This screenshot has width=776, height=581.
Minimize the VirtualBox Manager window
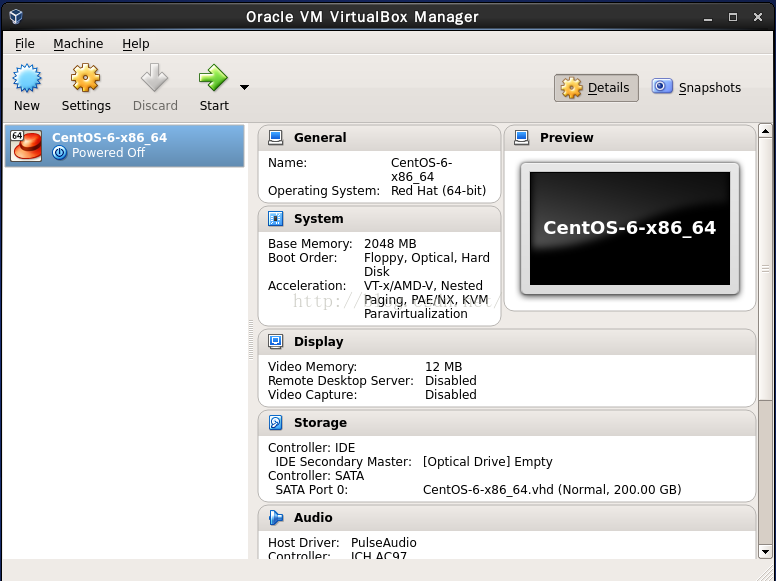(x=708, y=17)
